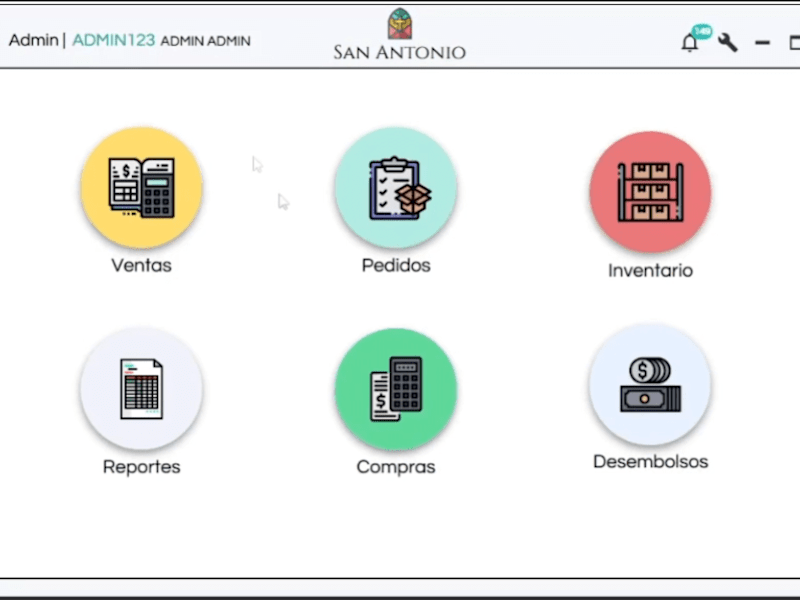Image resolution: width=800 pixels, height=600 pixels.
Task: Click the Pedidos label
Action: coord(396,265)
